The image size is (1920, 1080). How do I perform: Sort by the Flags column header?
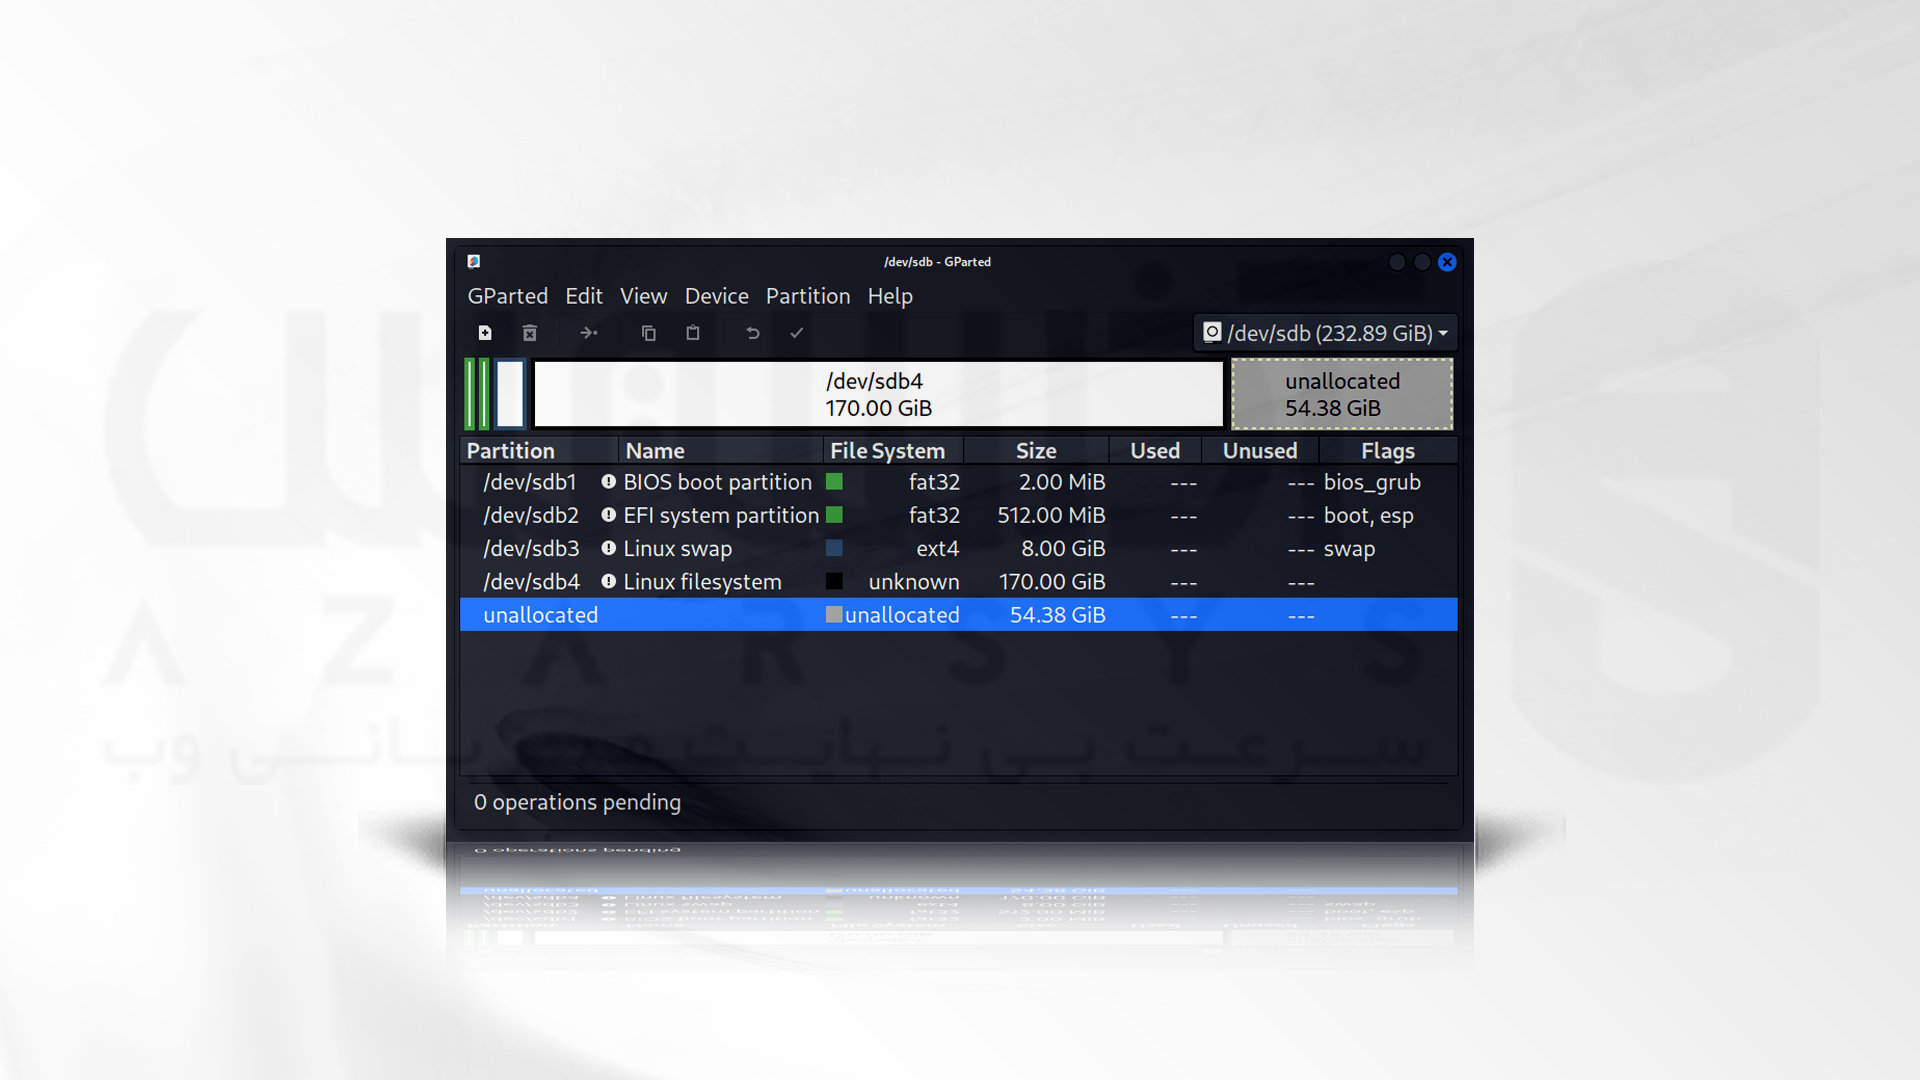click(x=1388, y=451)
